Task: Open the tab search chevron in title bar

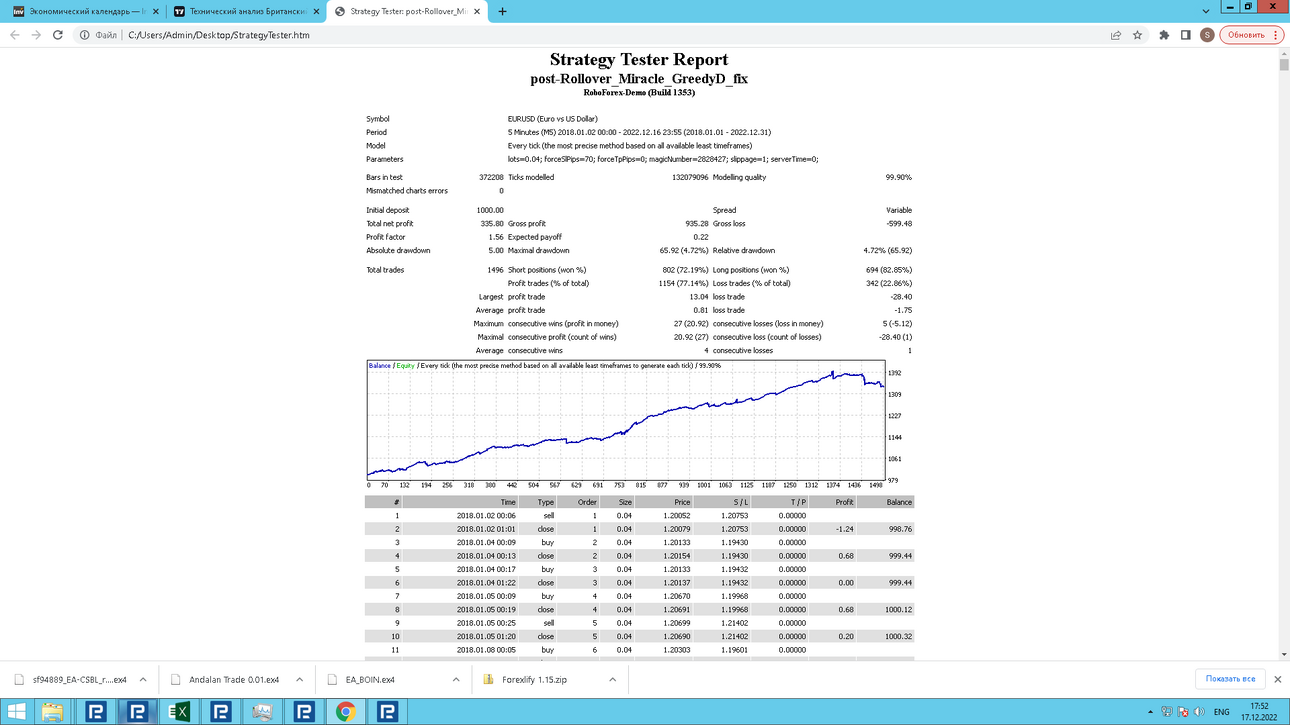Action: (x=1206, y=11)
